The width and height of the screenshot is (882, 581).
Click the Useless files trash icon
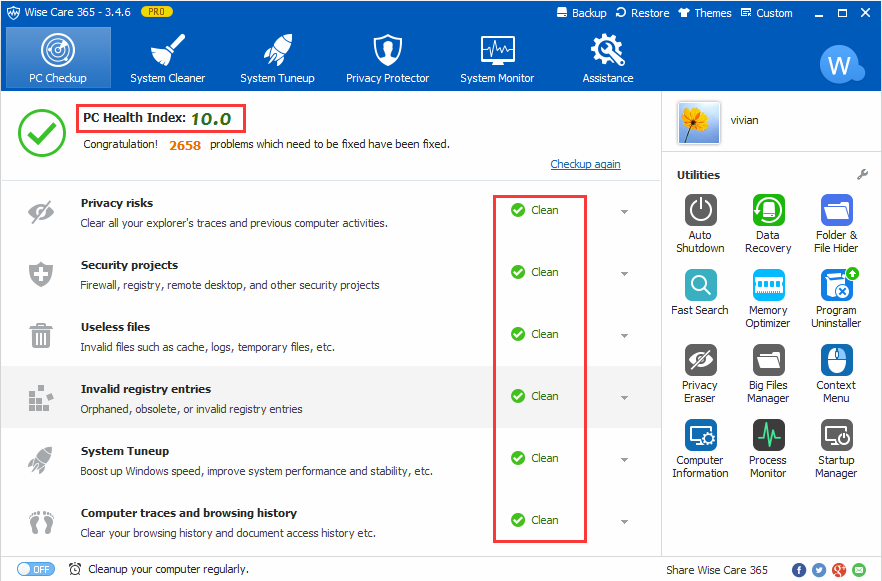point(41,336)
